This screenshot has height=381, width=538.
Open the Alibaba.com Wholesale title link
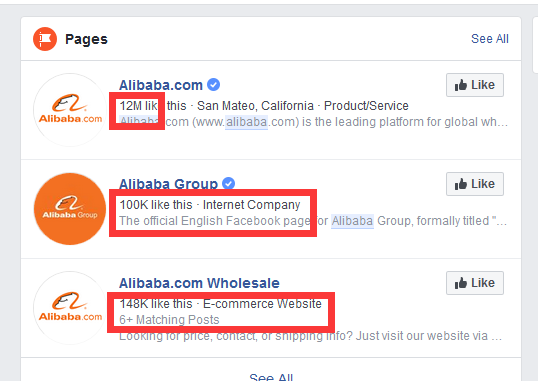pos(199,283)
